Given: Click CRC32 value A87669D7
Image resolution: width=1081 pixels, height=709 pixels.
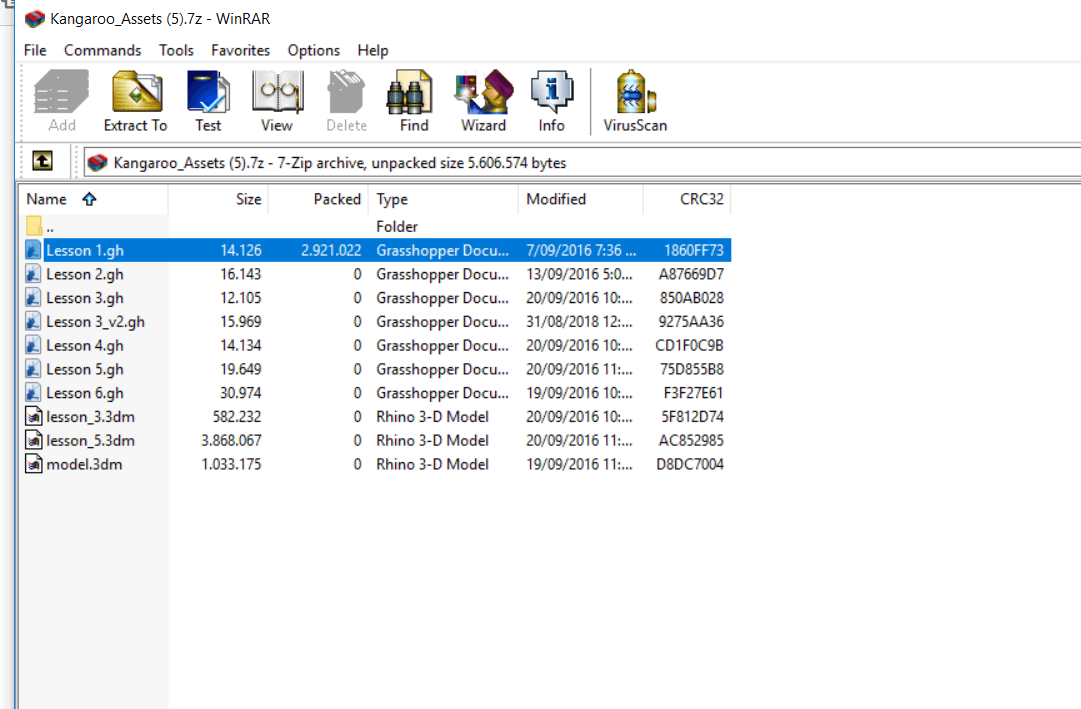Looking at the screenshot, I should (x=691, y=274).
